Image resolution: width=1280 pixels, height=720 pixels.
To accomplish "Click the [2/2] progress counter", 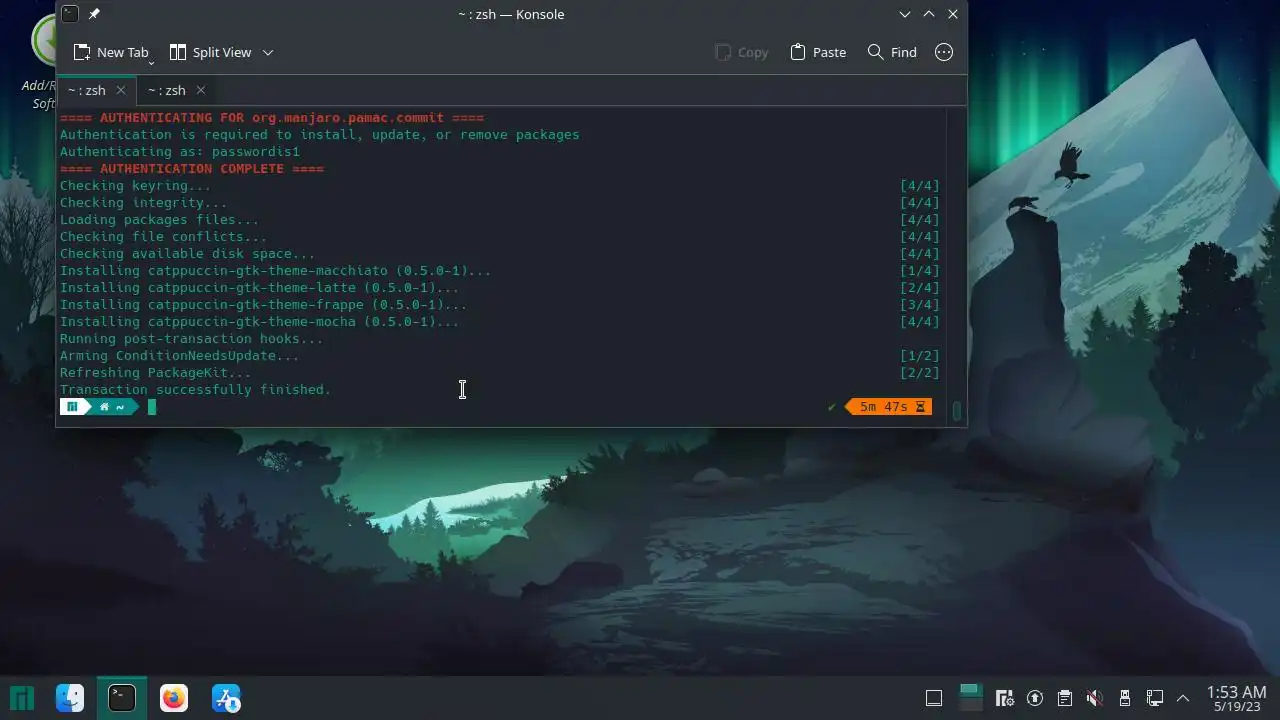I will [x=920, y=373].
